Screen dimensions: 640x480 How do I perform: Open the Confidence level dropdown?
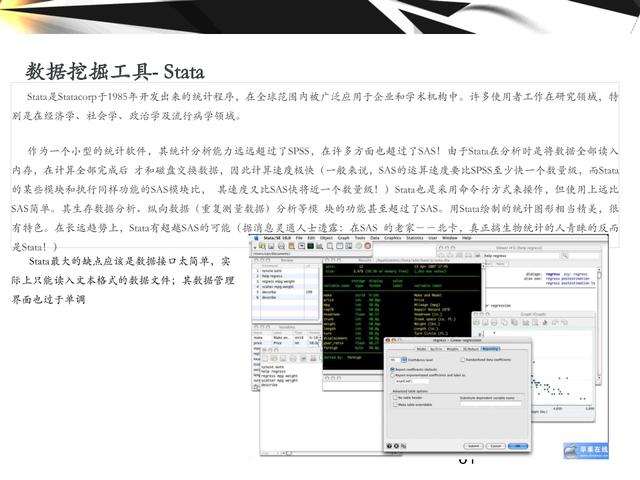404,360
